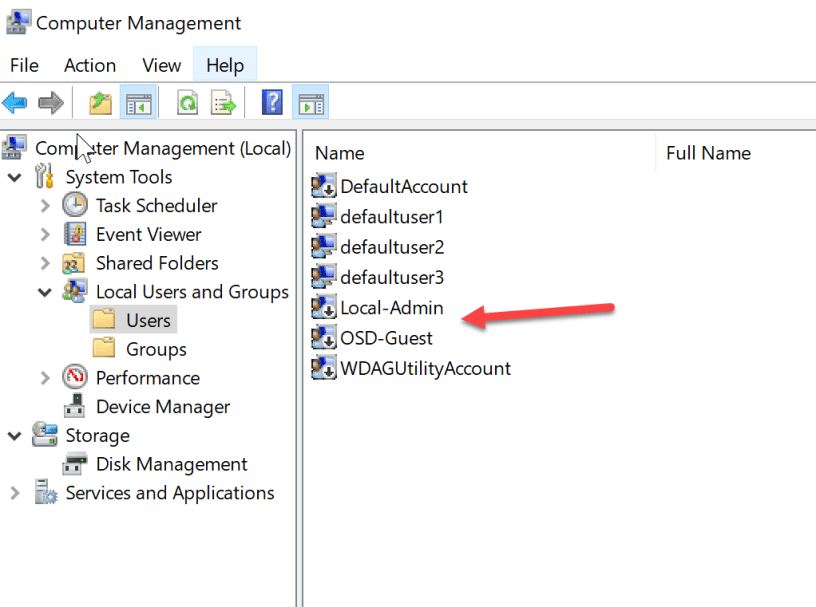Expand the Services and Applications node
The height and width of the screenshot is (607, 816).
(x=15, y=493)
